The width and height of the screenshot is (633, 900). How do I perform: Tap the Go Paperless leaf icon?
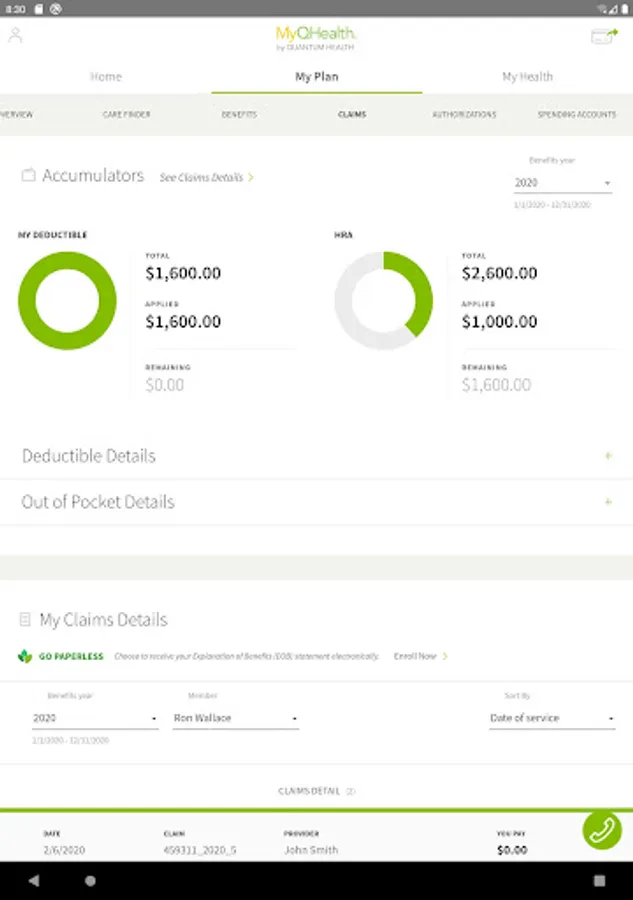(25, 656)
